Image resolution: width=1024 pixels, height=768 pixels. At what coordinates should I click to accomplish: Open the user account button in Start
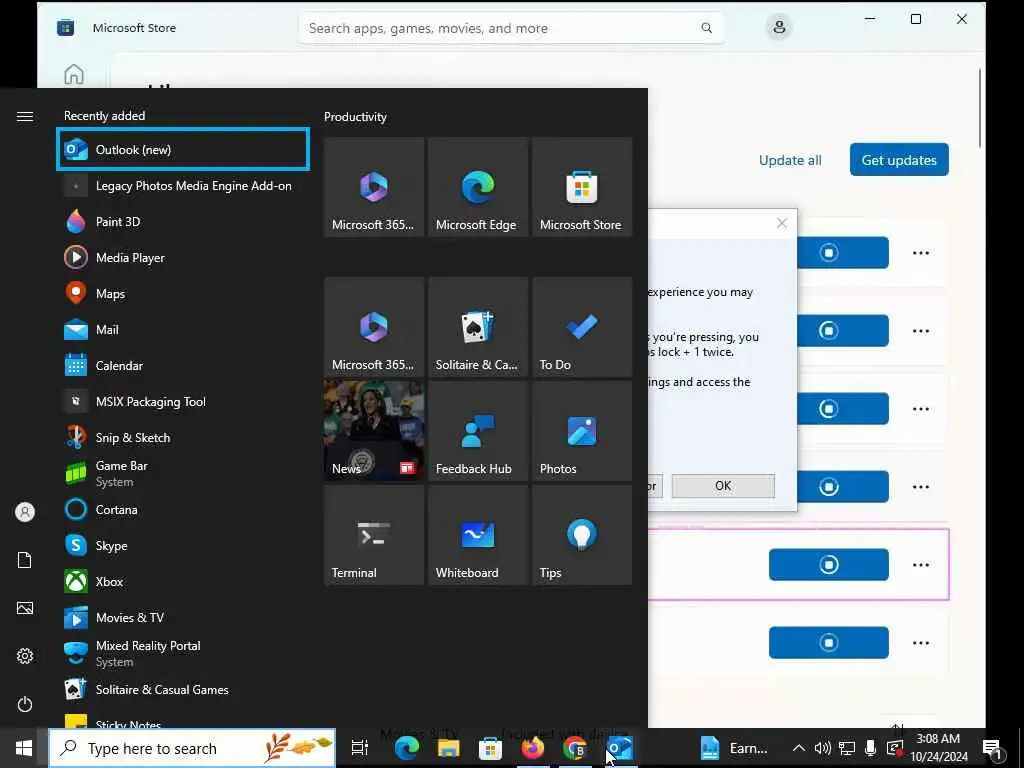[x=25, y=512]
